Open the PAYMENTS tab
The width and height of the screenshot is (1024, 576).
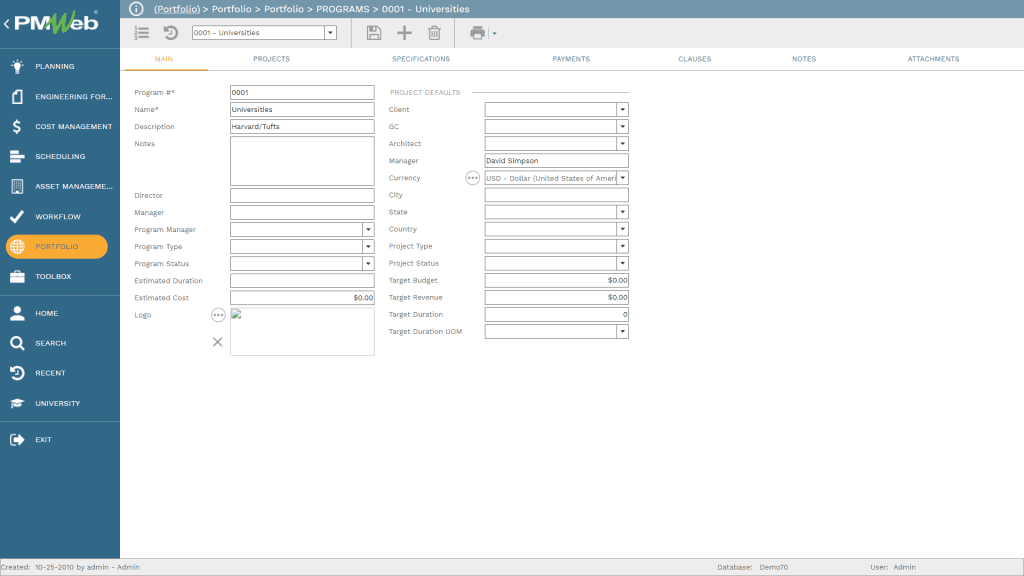pos(571,59)
